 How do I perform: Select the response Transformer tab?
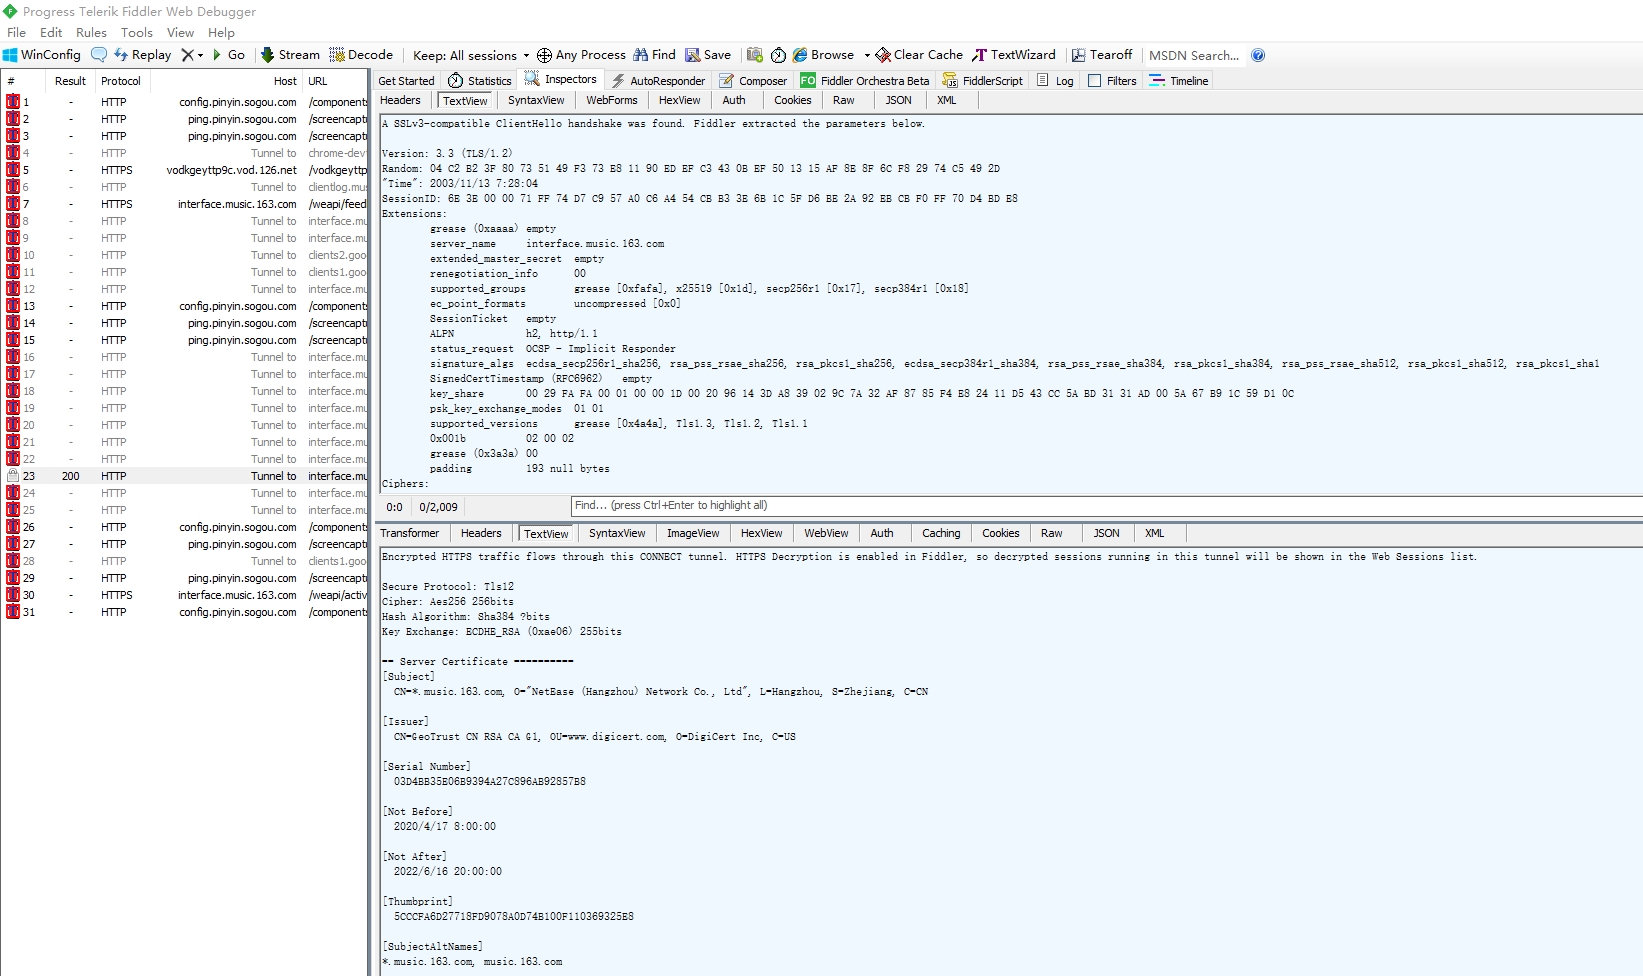410,533
